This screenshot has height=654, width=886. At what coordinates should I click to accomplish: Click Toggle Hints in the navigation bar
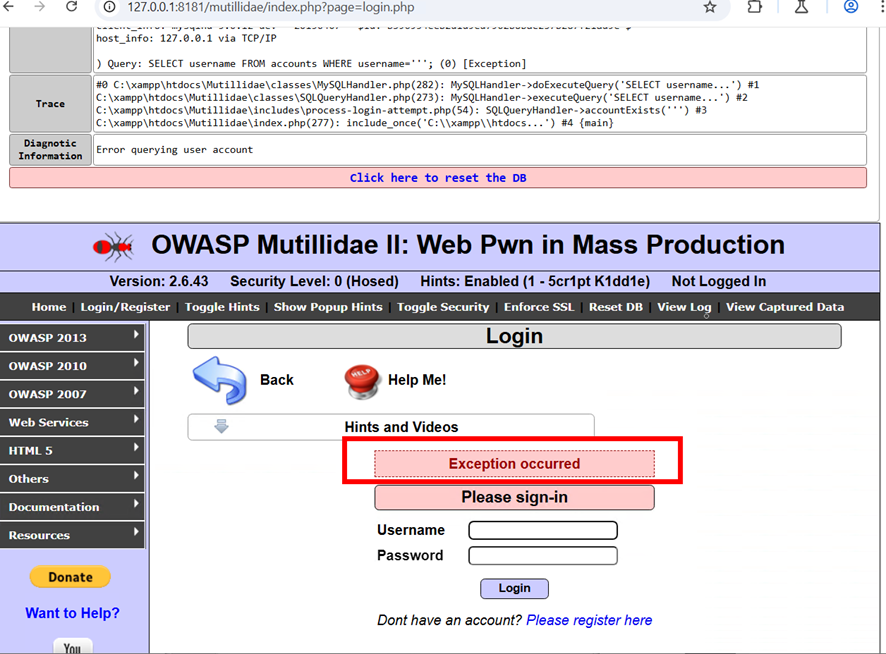[222, 307]
